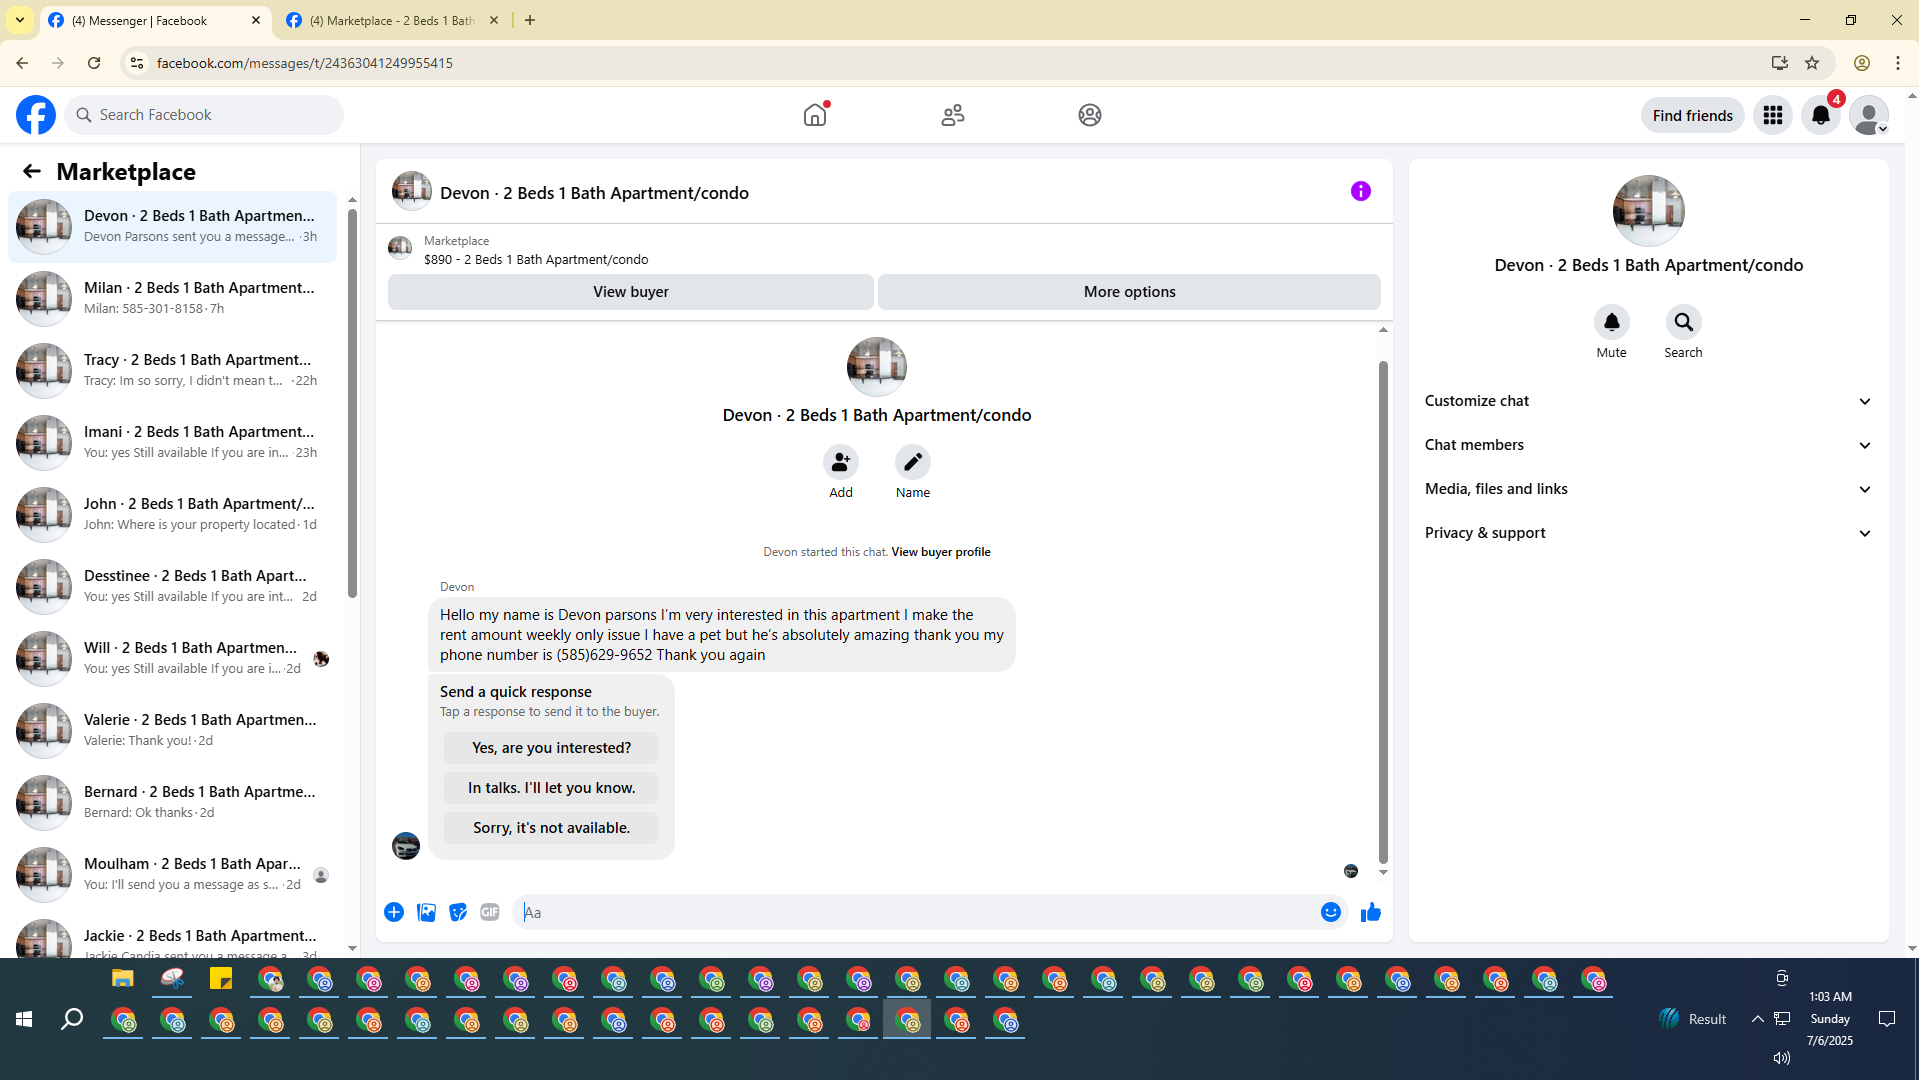Open conversation information purple icon
This screenshot has width=1919, height=1080.
click(x=1361, y=191)
